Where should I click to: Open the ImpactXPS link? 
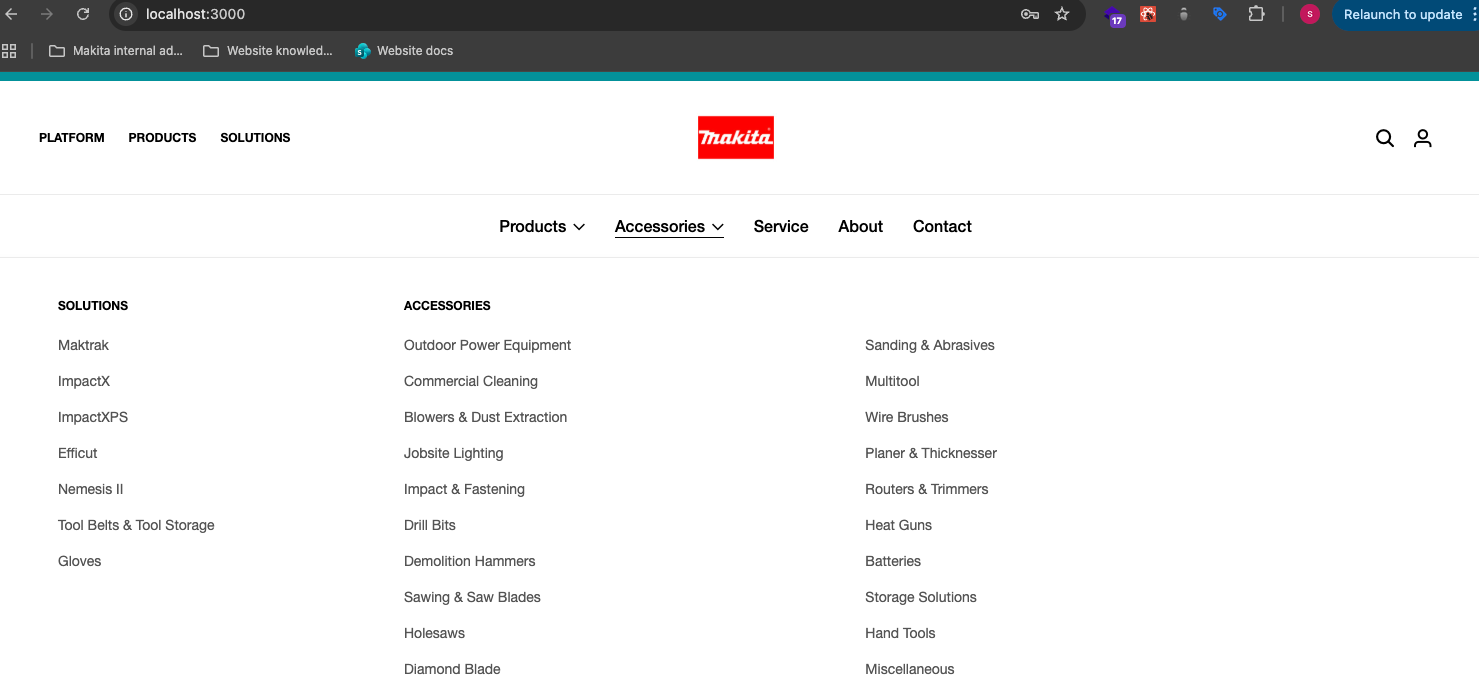93,417
